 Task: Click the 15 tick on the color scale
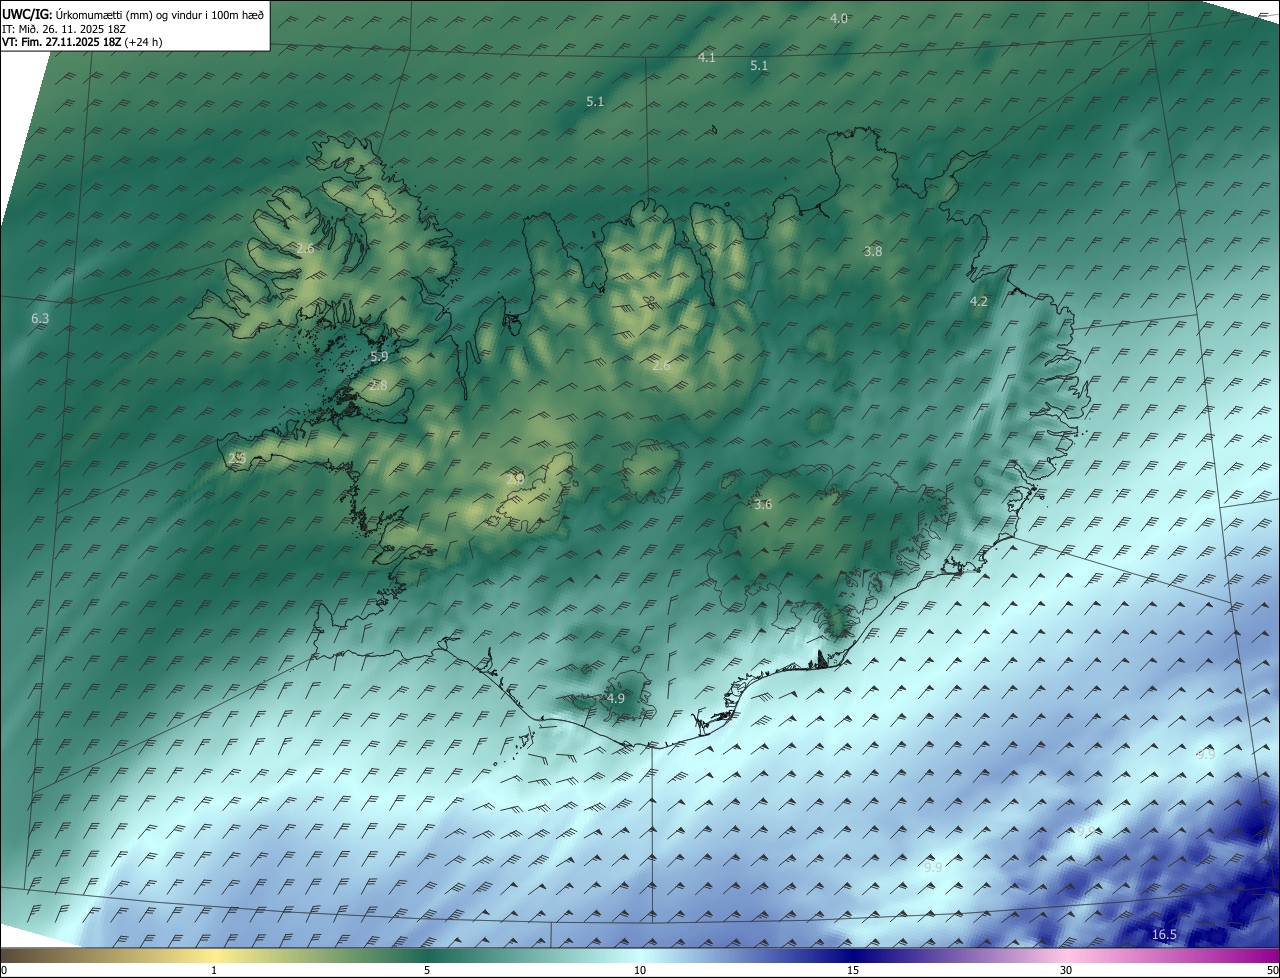coord(853,970)
